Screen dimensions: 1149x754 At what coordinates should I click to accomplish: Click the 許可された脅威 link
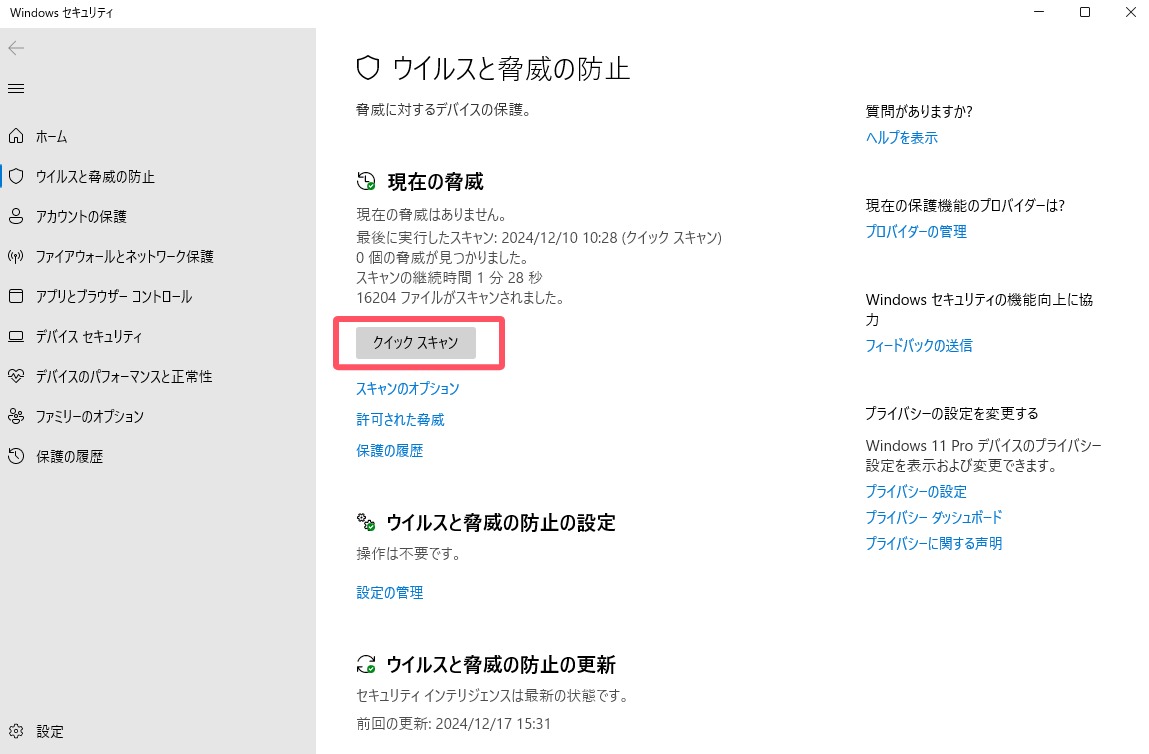(400, 419)
